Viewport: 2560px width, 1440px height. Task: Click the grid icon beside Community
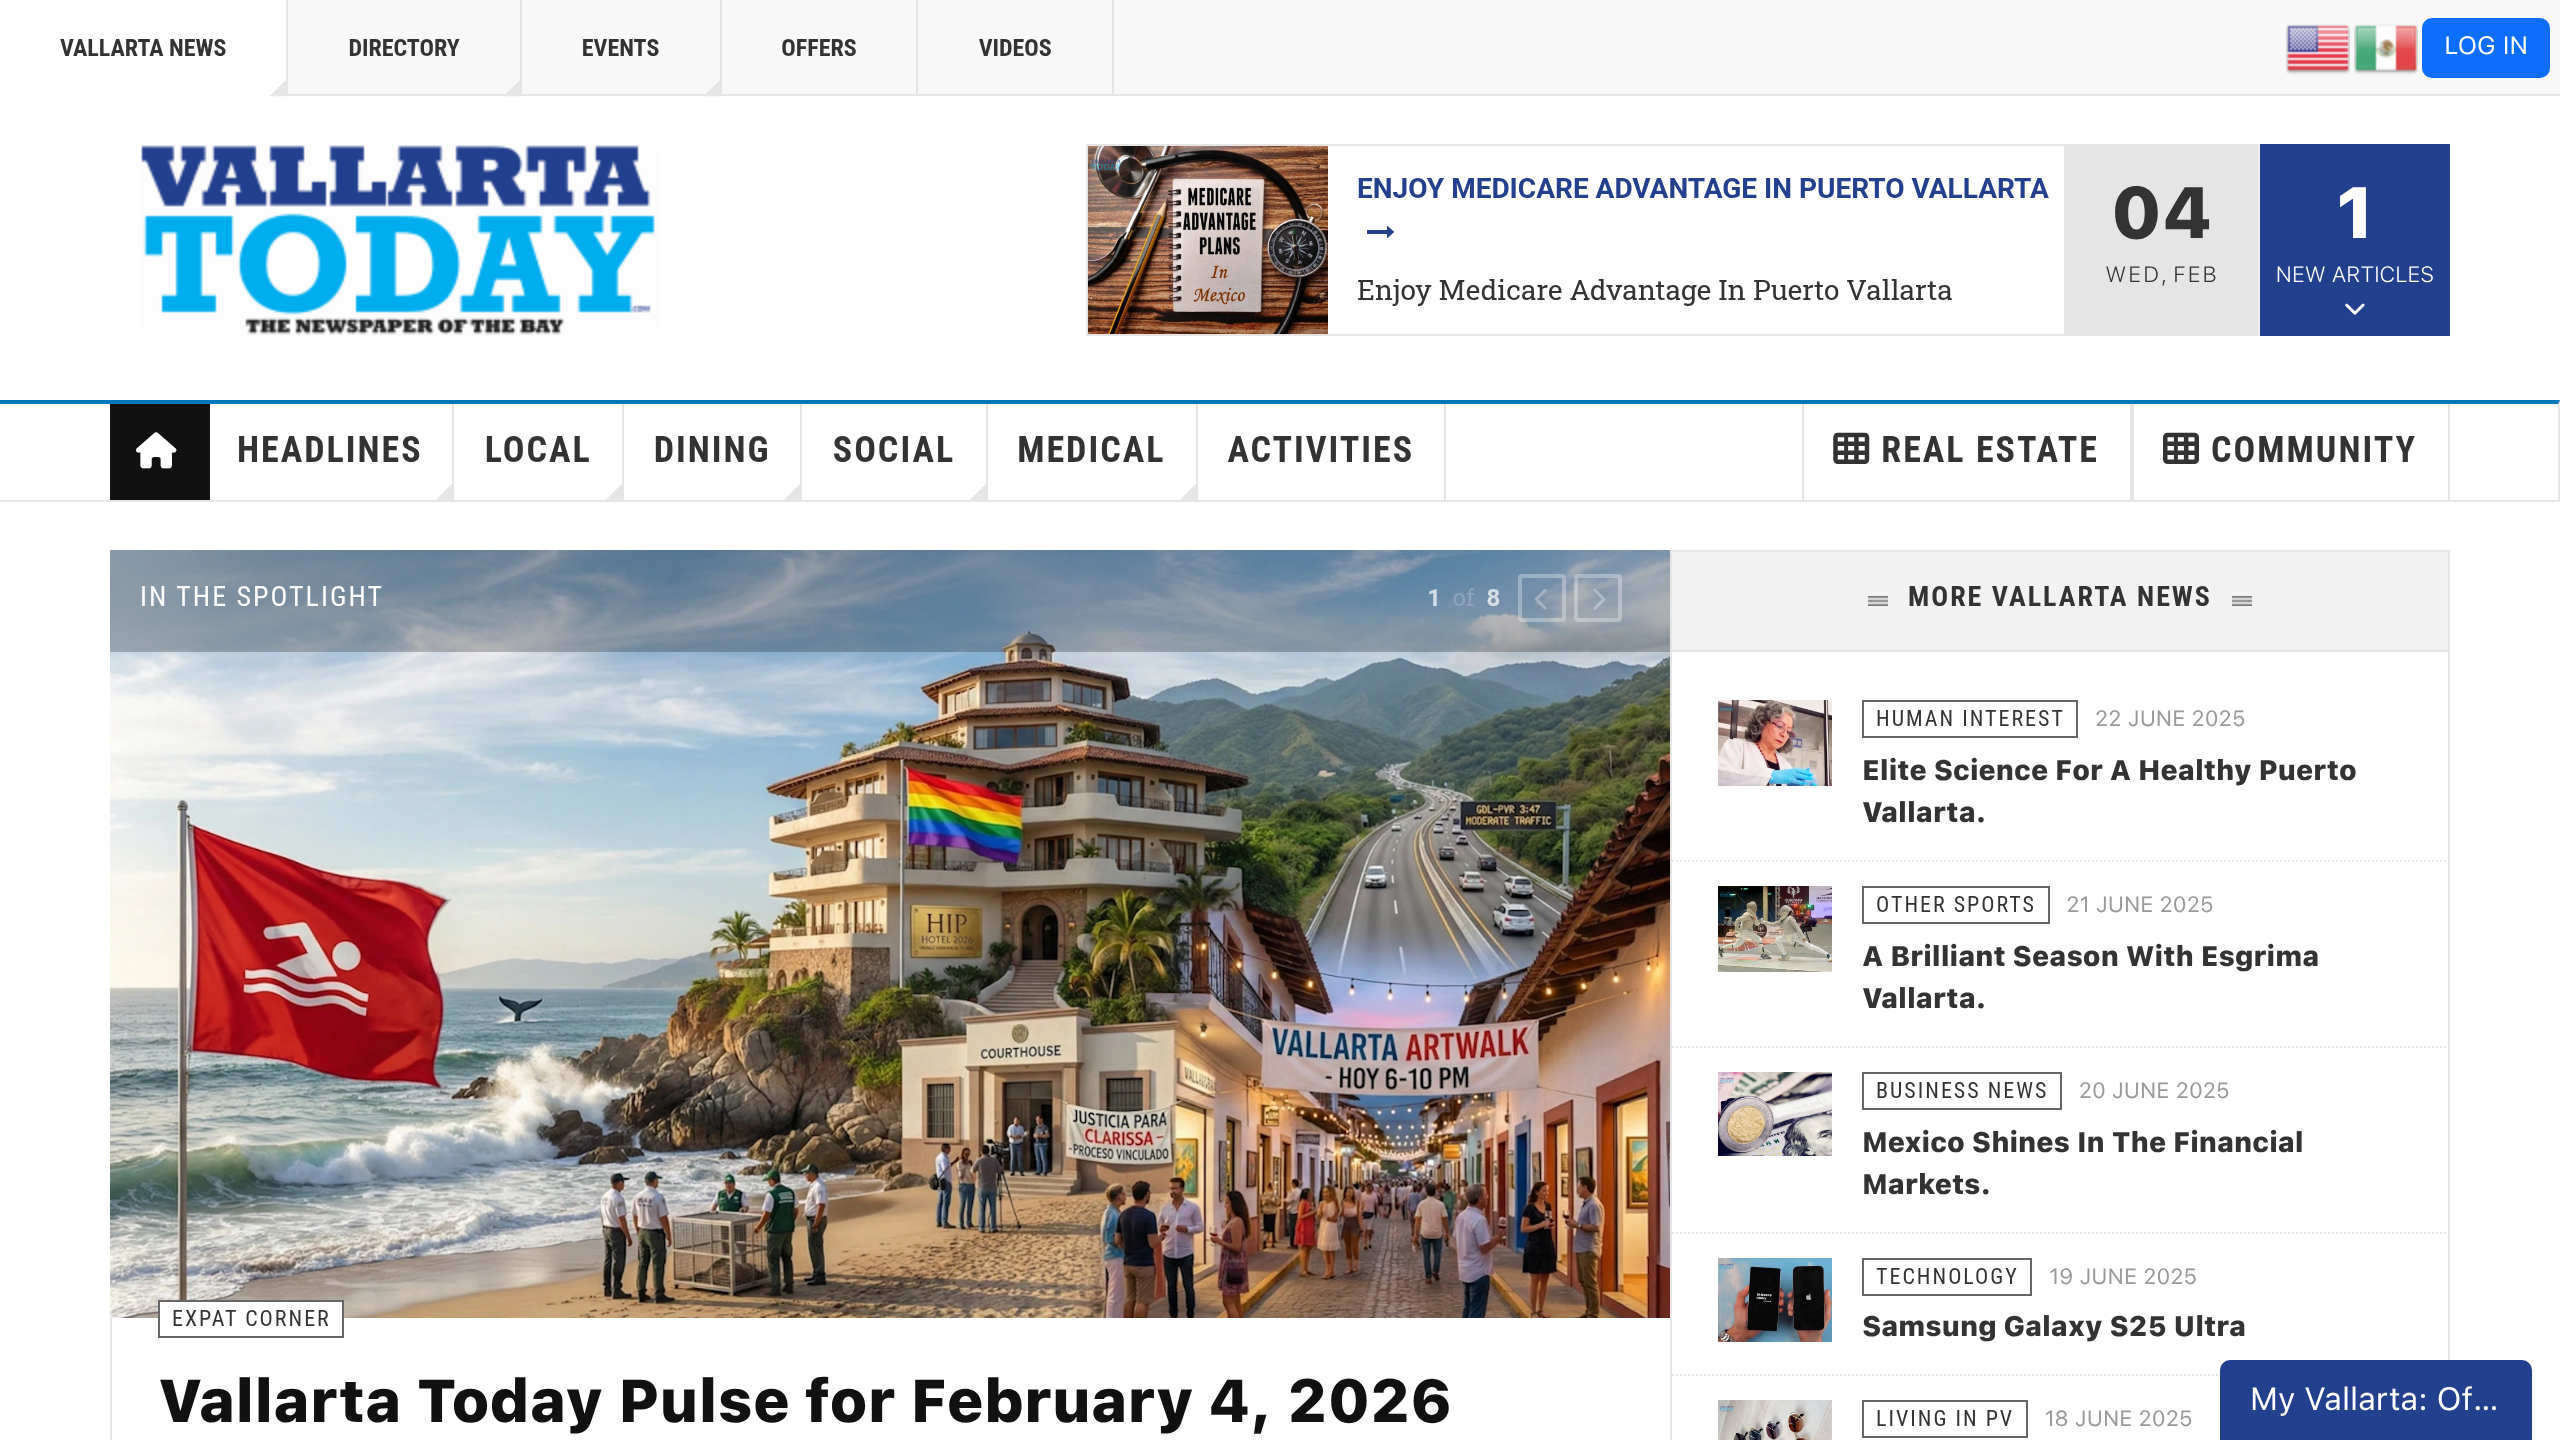[2180, 449]
